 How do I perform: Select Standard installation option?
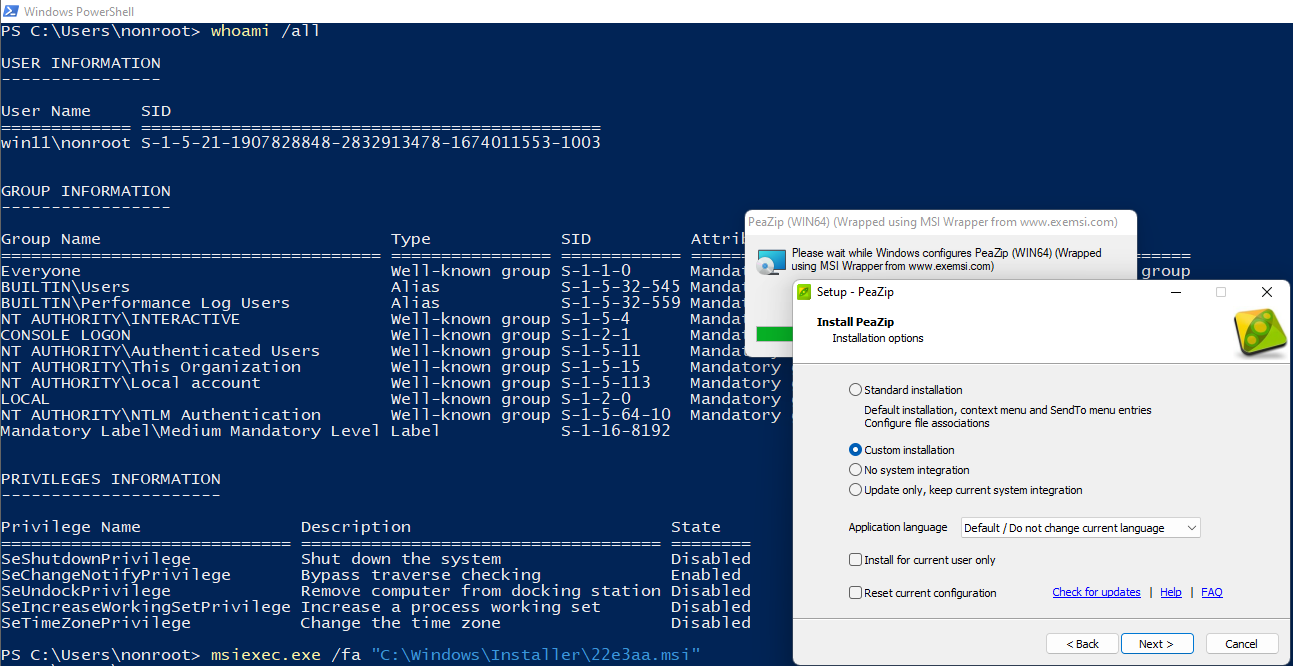click(906, 390)
